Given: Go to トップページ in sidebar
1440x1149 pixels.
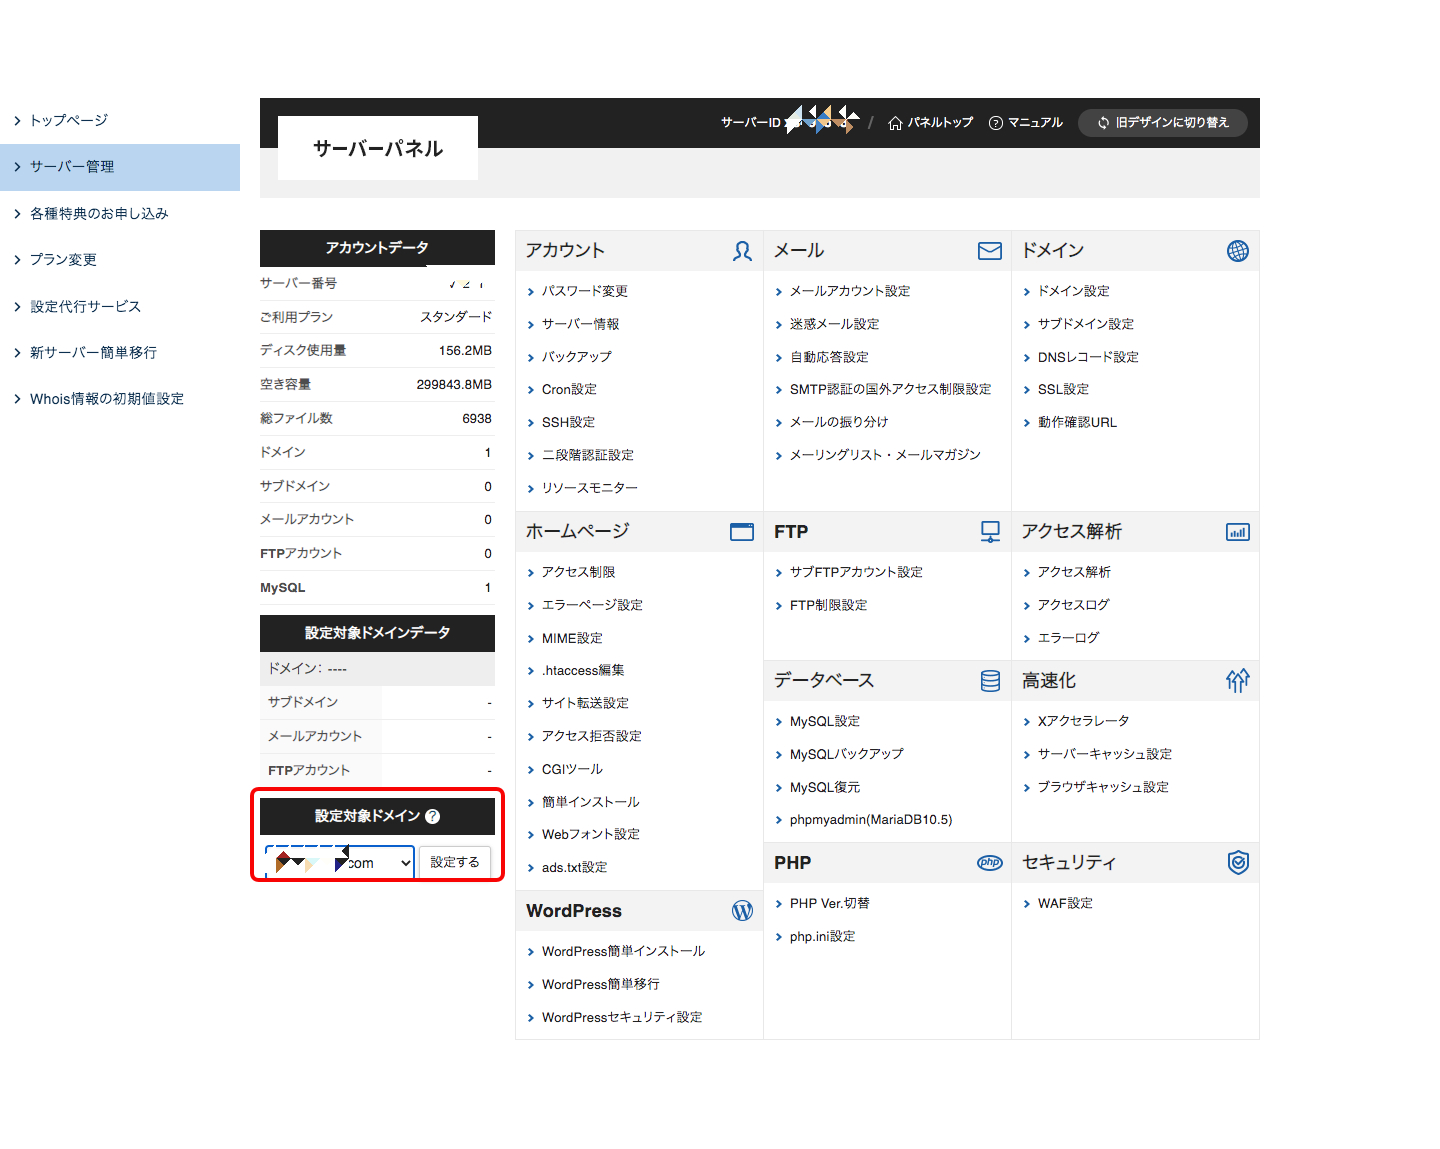Looking at the screenshot, I should (69, 120).
